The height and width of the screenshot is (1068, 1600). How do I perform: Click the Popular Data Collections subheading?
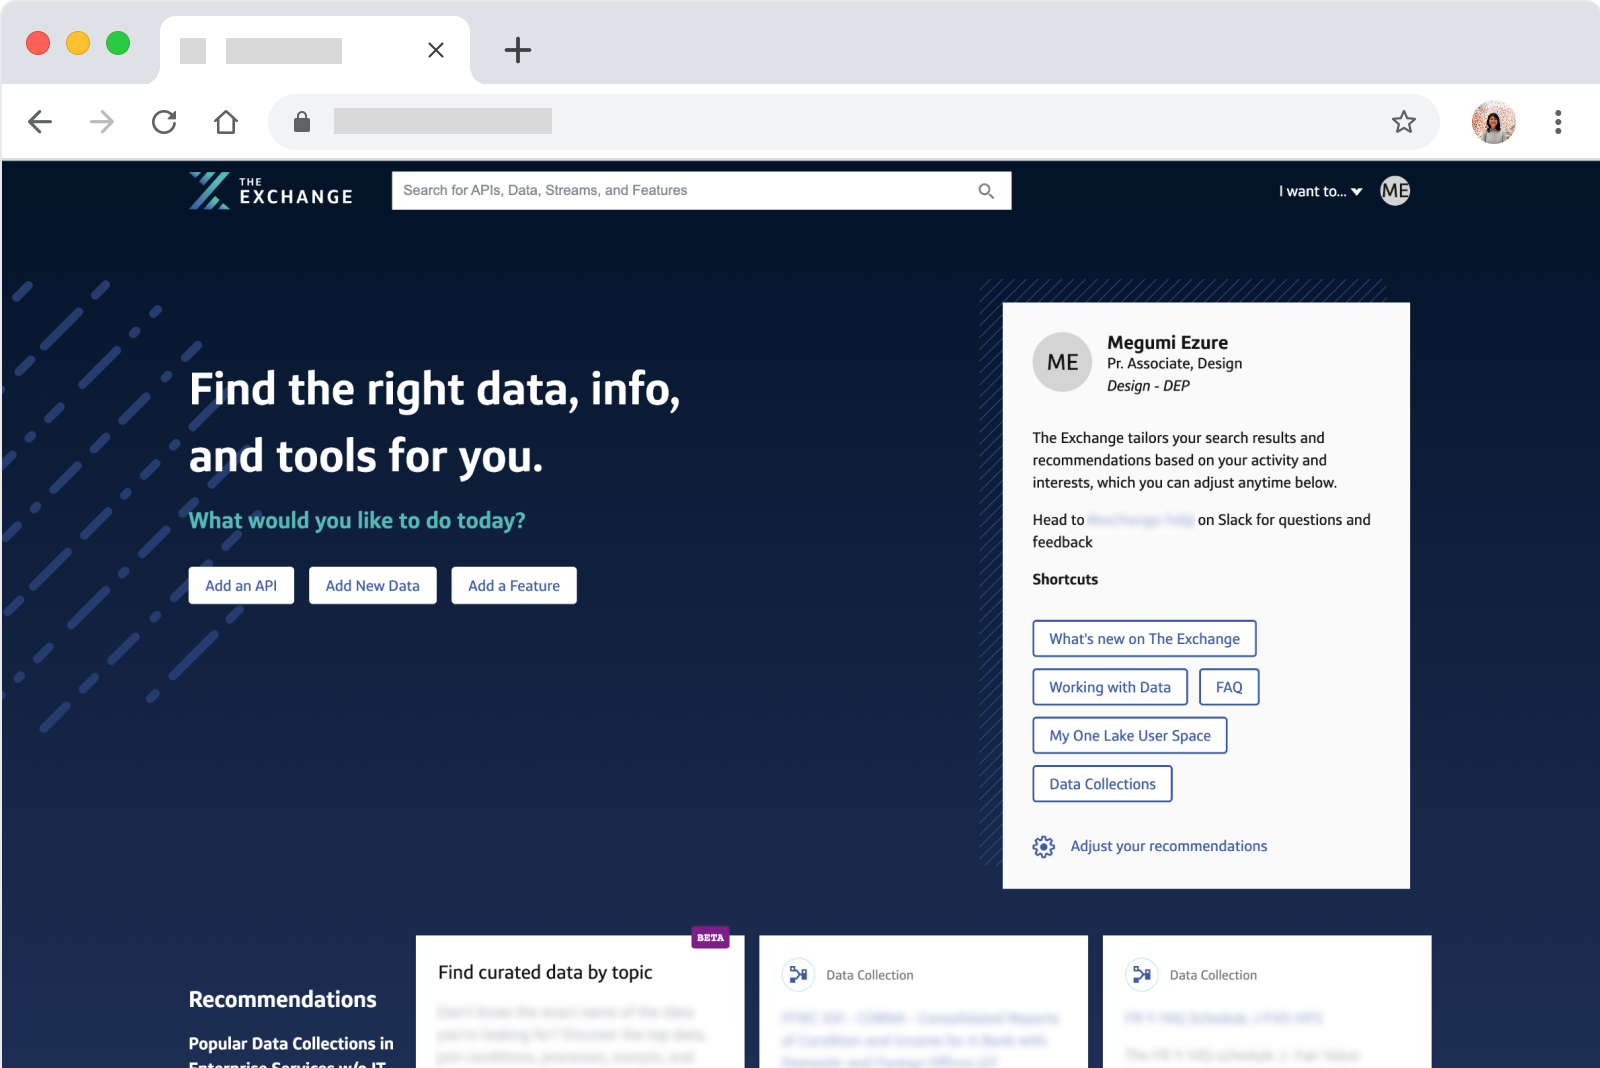pos(291,1053)
